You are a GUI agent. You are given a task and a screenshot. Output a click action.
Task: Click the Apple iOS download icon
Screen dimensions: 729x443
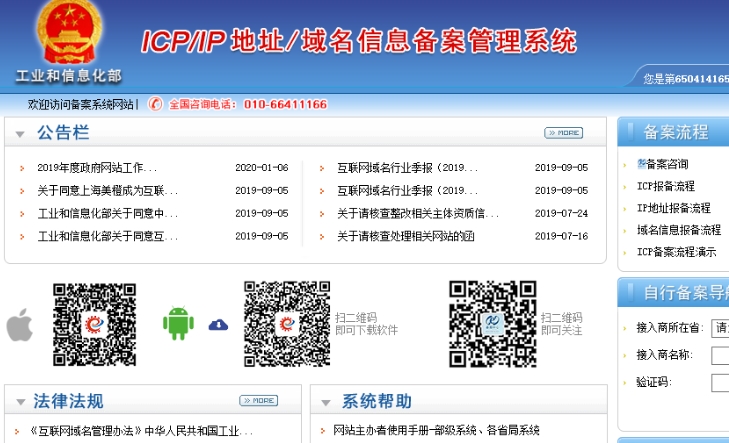click(20, 324)
